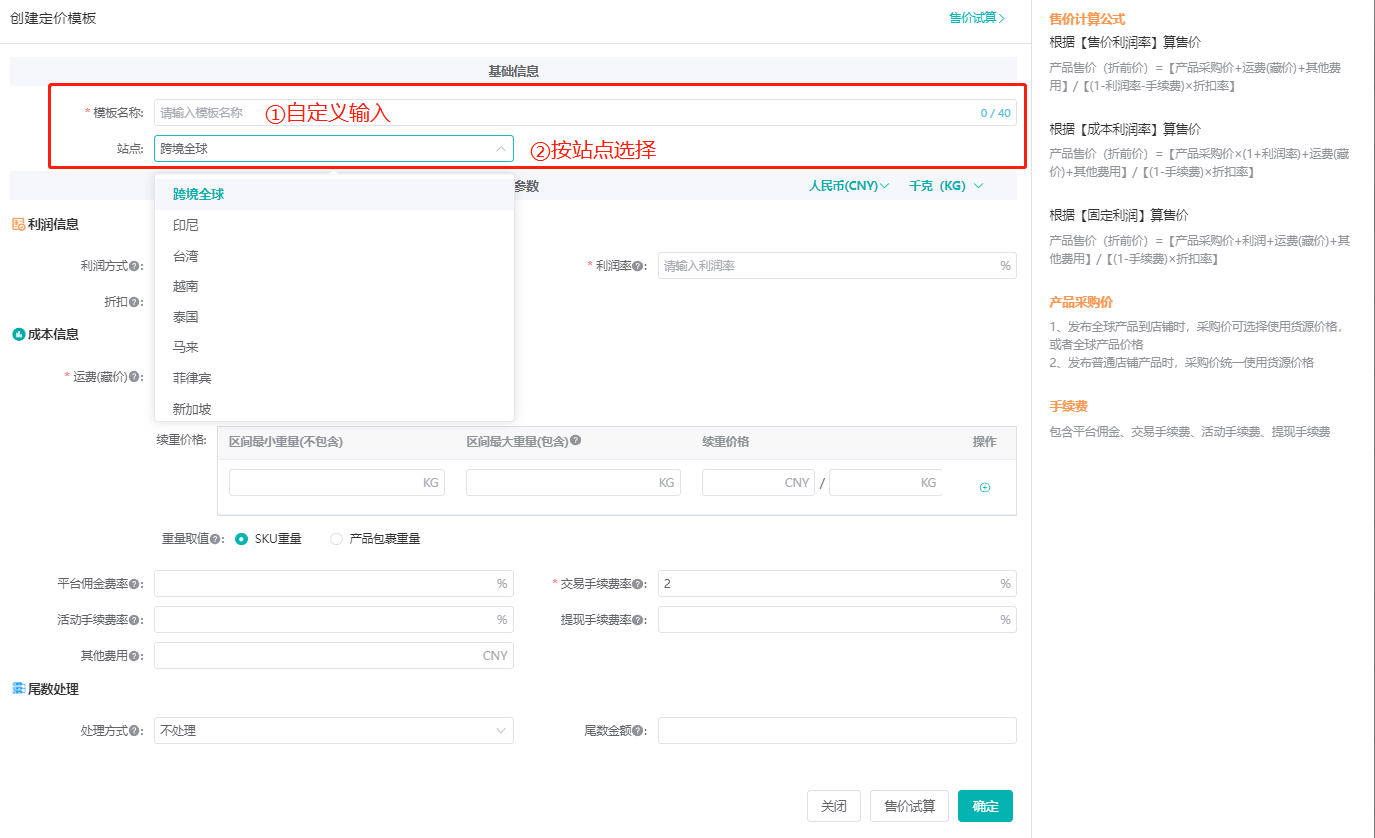
Task: Click help icon beside 利润率 label
Action: [638, 266]
